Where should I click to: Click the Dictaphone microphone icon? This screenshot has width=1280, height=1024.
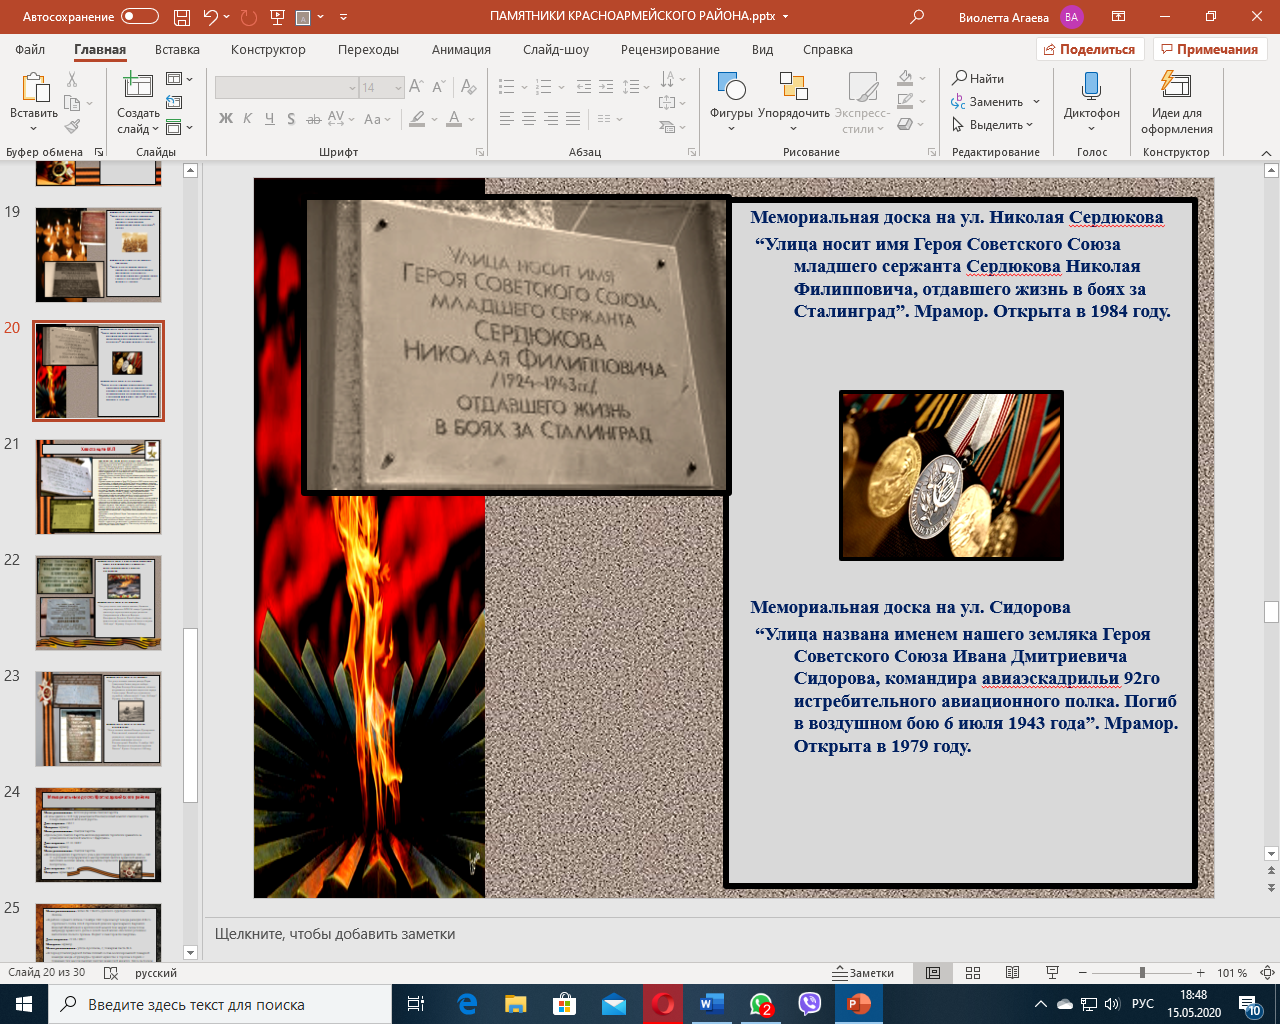1091,86
